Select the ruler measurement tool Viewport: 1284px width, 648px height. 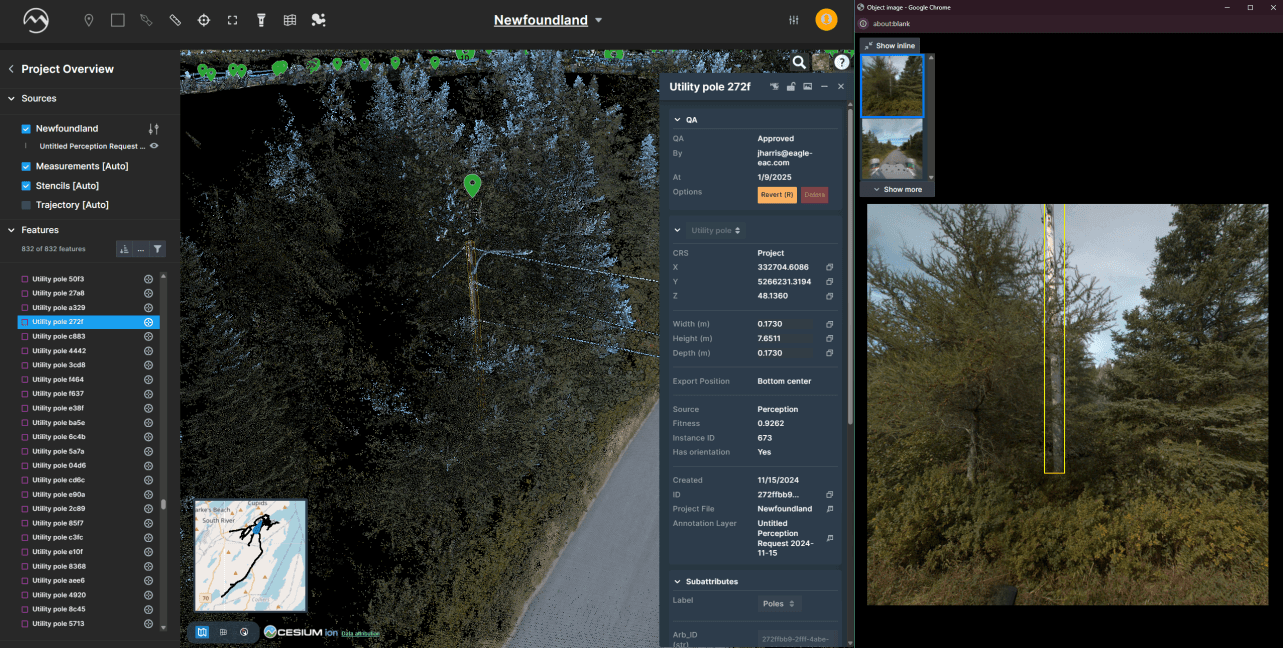point(175,20)
